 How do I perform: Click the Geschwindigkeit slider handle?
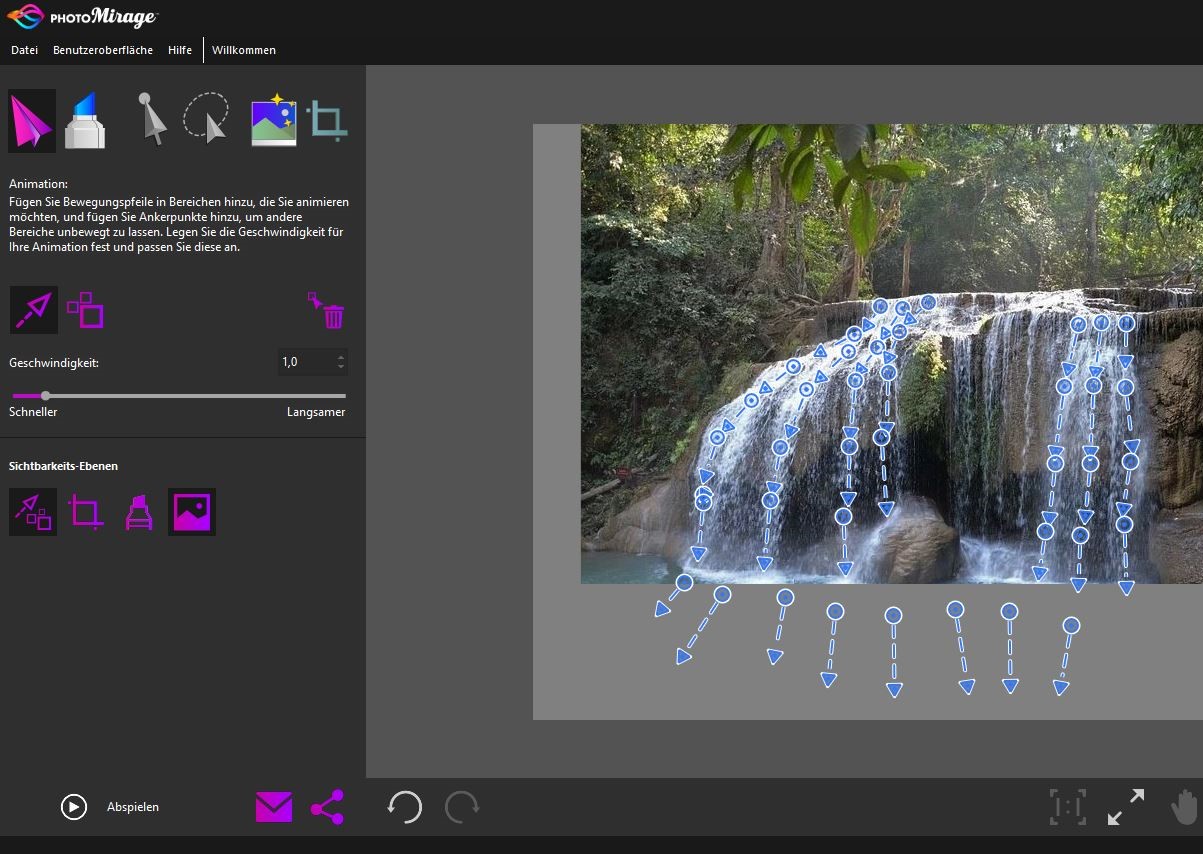[x=45, y=396]
